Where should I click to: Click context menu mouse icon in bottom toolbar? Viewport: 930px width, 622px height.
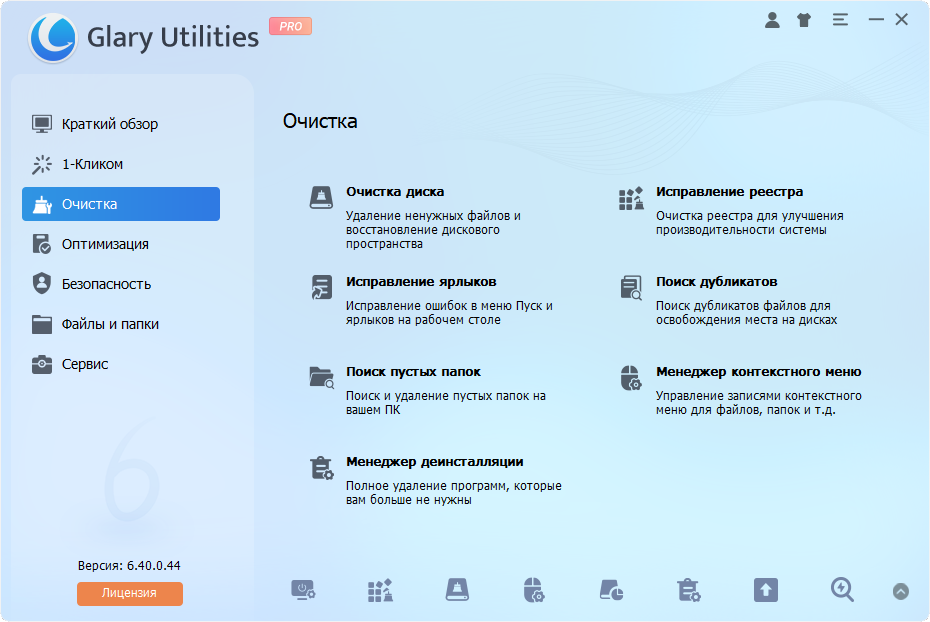[534, 590]
